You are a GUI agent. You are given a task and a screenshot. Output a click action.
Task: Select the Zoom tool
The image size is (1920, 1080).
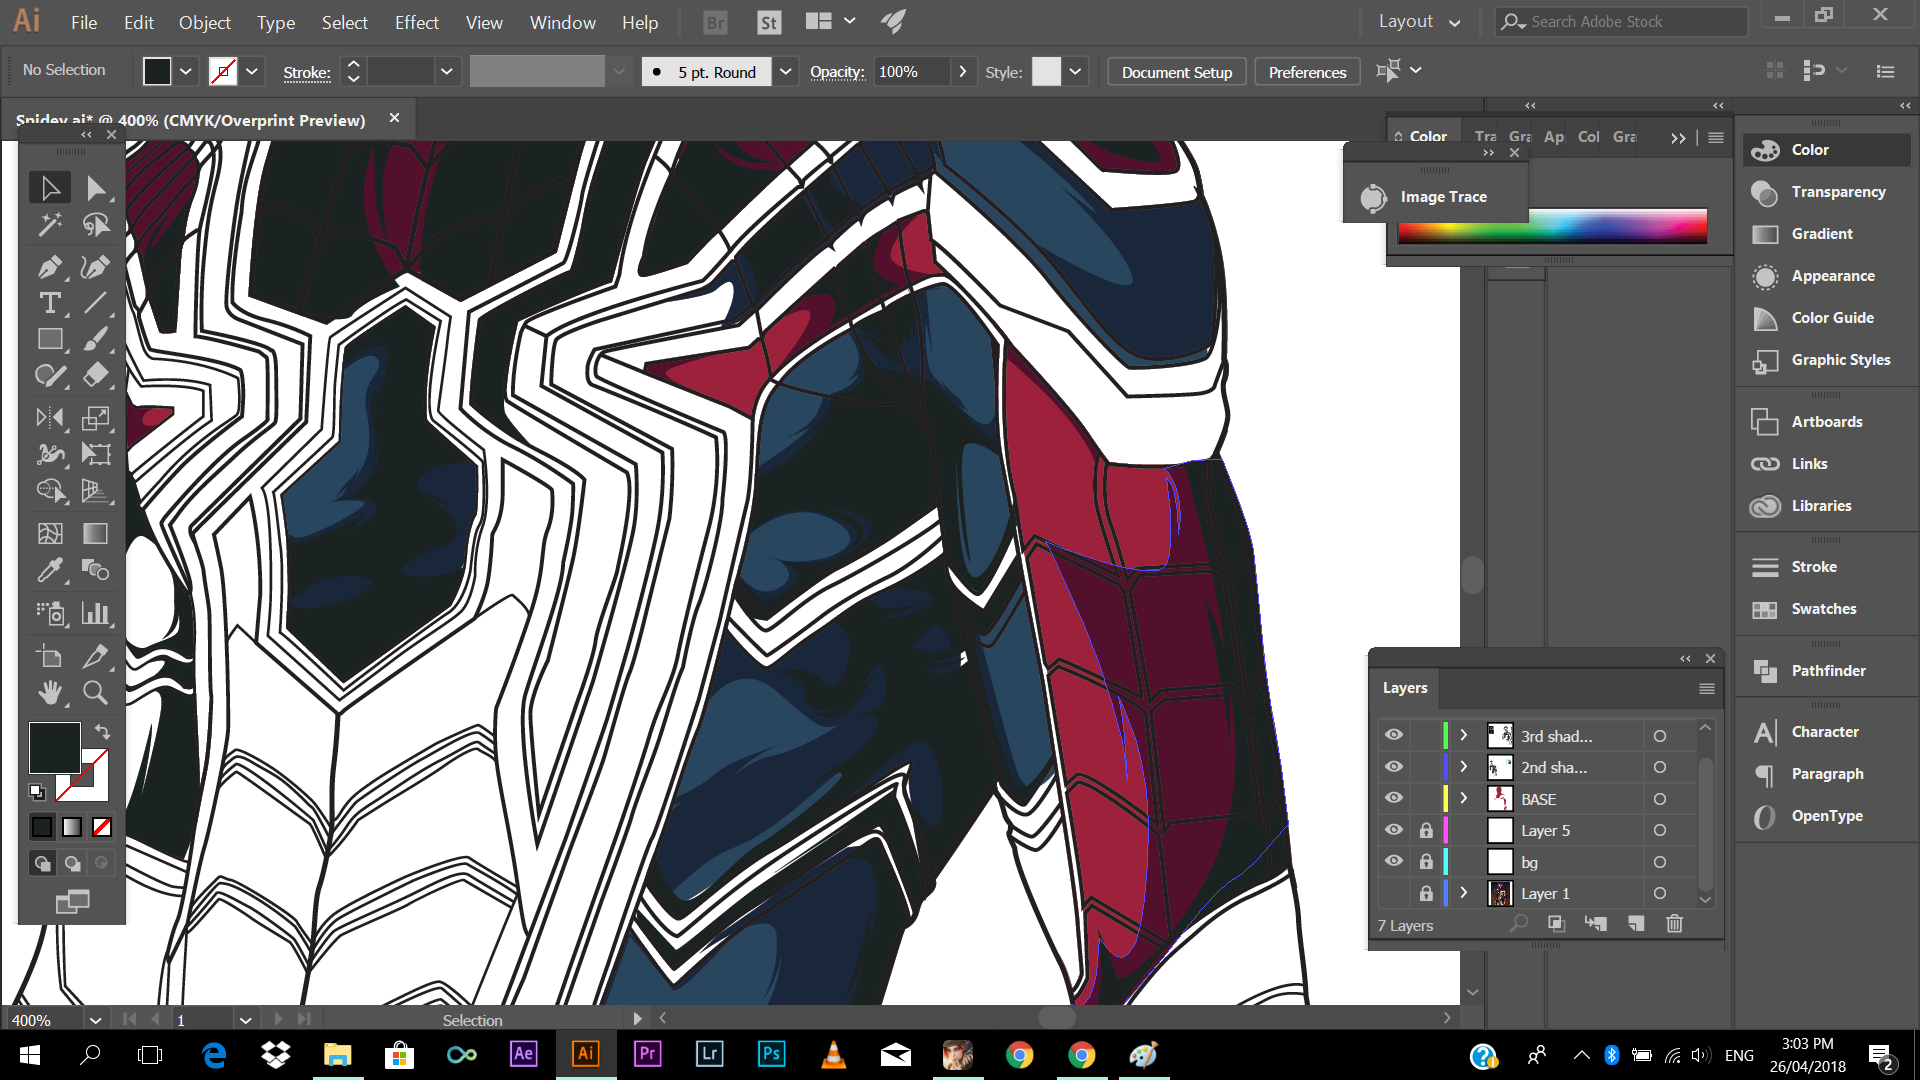(96, 692)
